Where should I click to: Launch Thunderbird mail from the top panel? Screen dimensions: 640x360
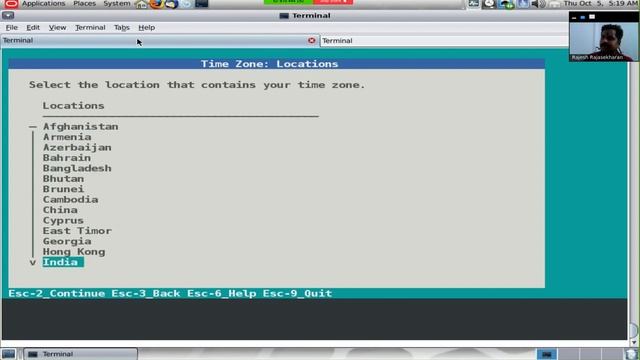[171, 4]
